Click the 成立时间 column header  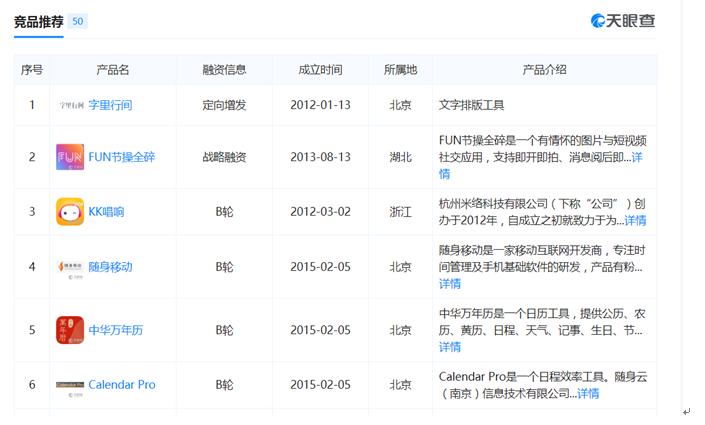click(x=320, y=70)
